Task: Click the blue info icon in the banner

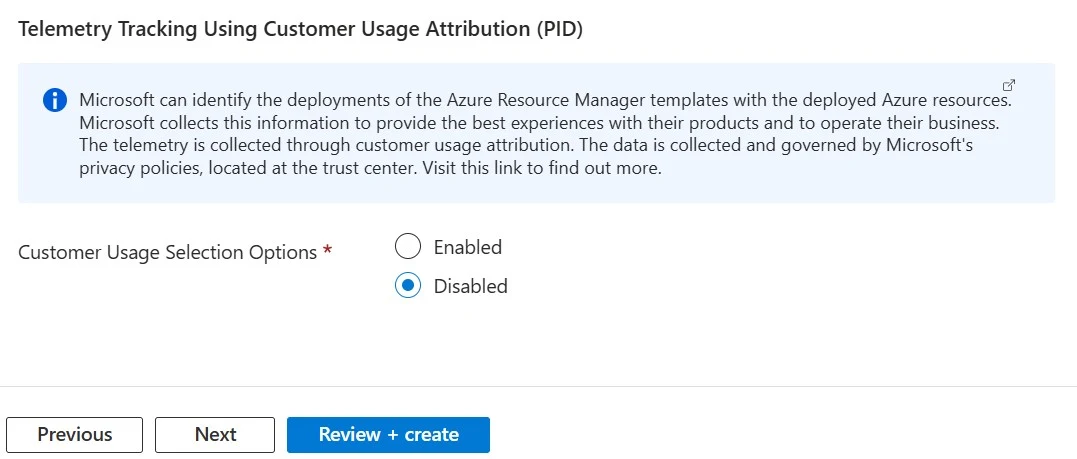Action: pyautogui.click(x=54, y=101)
